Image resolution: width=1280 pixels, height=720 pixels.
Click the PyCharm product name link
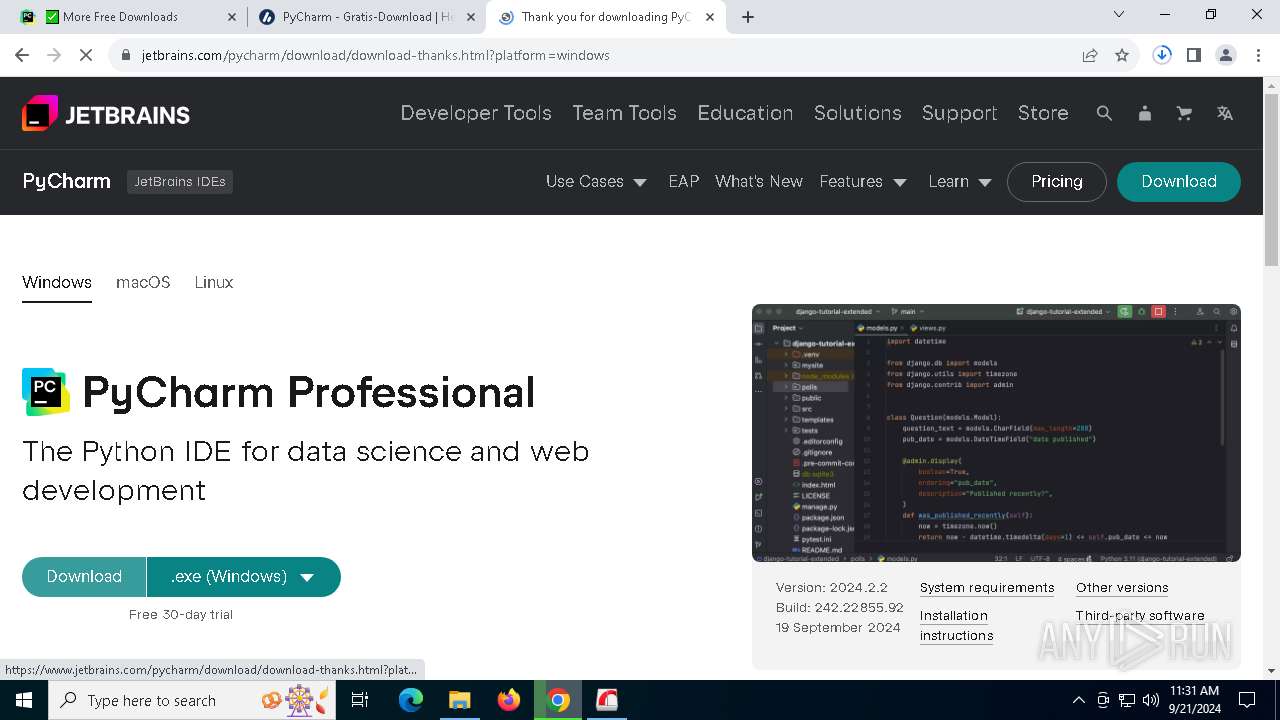coord(66,181)
